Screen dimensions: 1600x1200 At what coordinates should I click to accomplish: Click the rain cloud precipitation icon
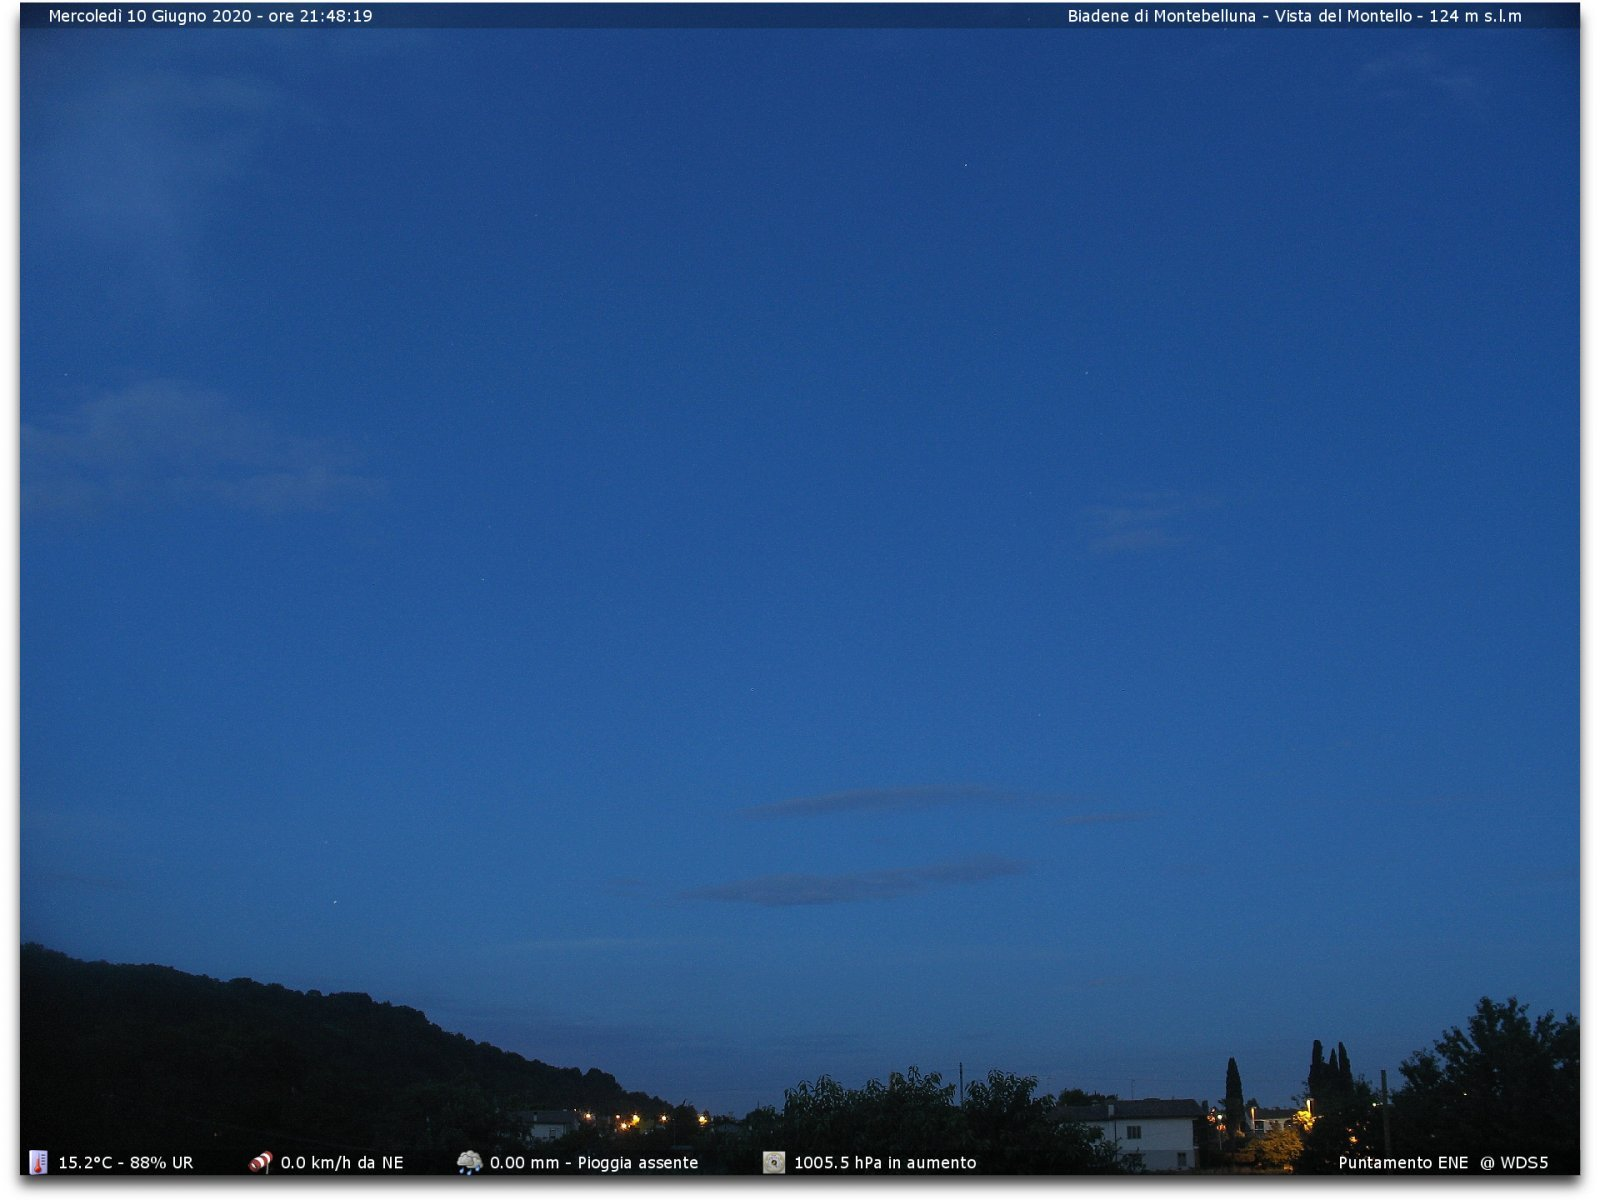pyautogui.click(x=469, y=1162)
